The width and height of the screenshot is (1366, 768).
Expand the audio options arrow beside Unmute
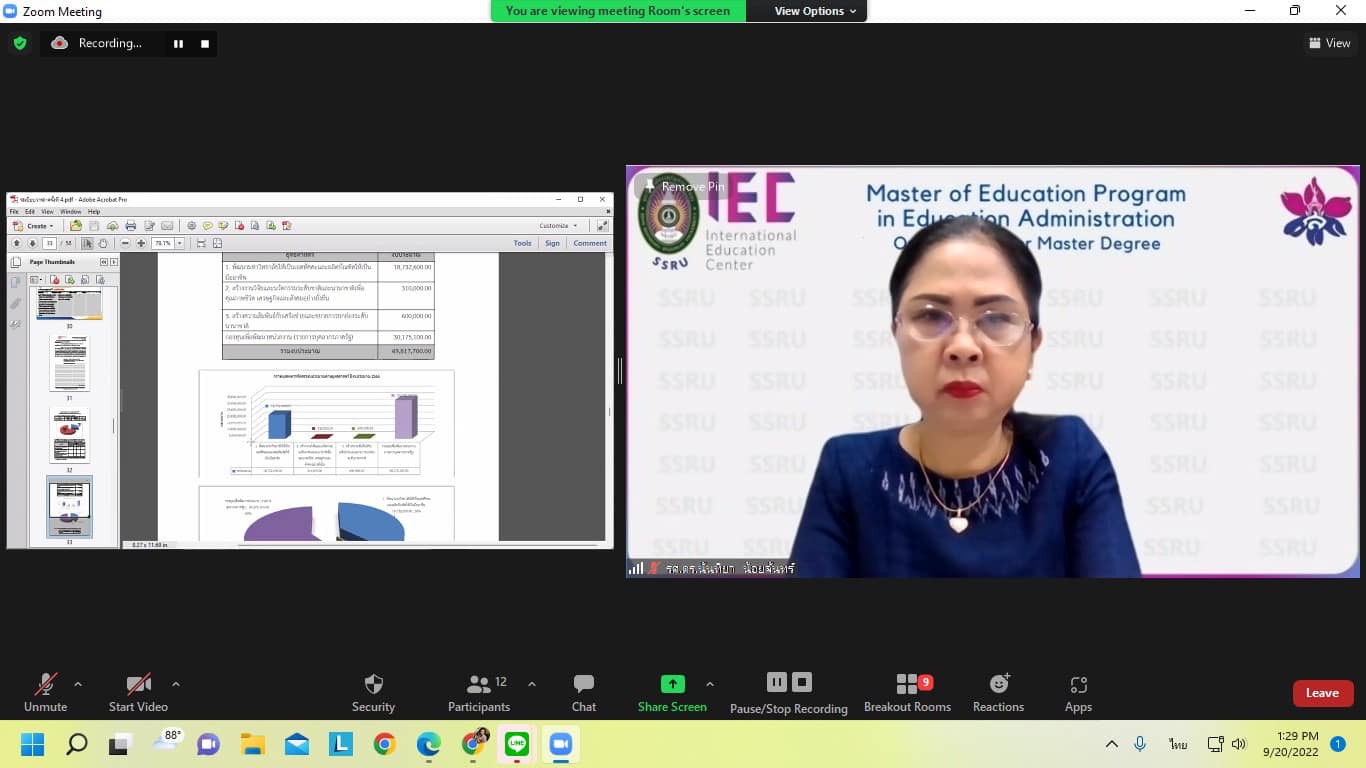[x=78, y=684]
